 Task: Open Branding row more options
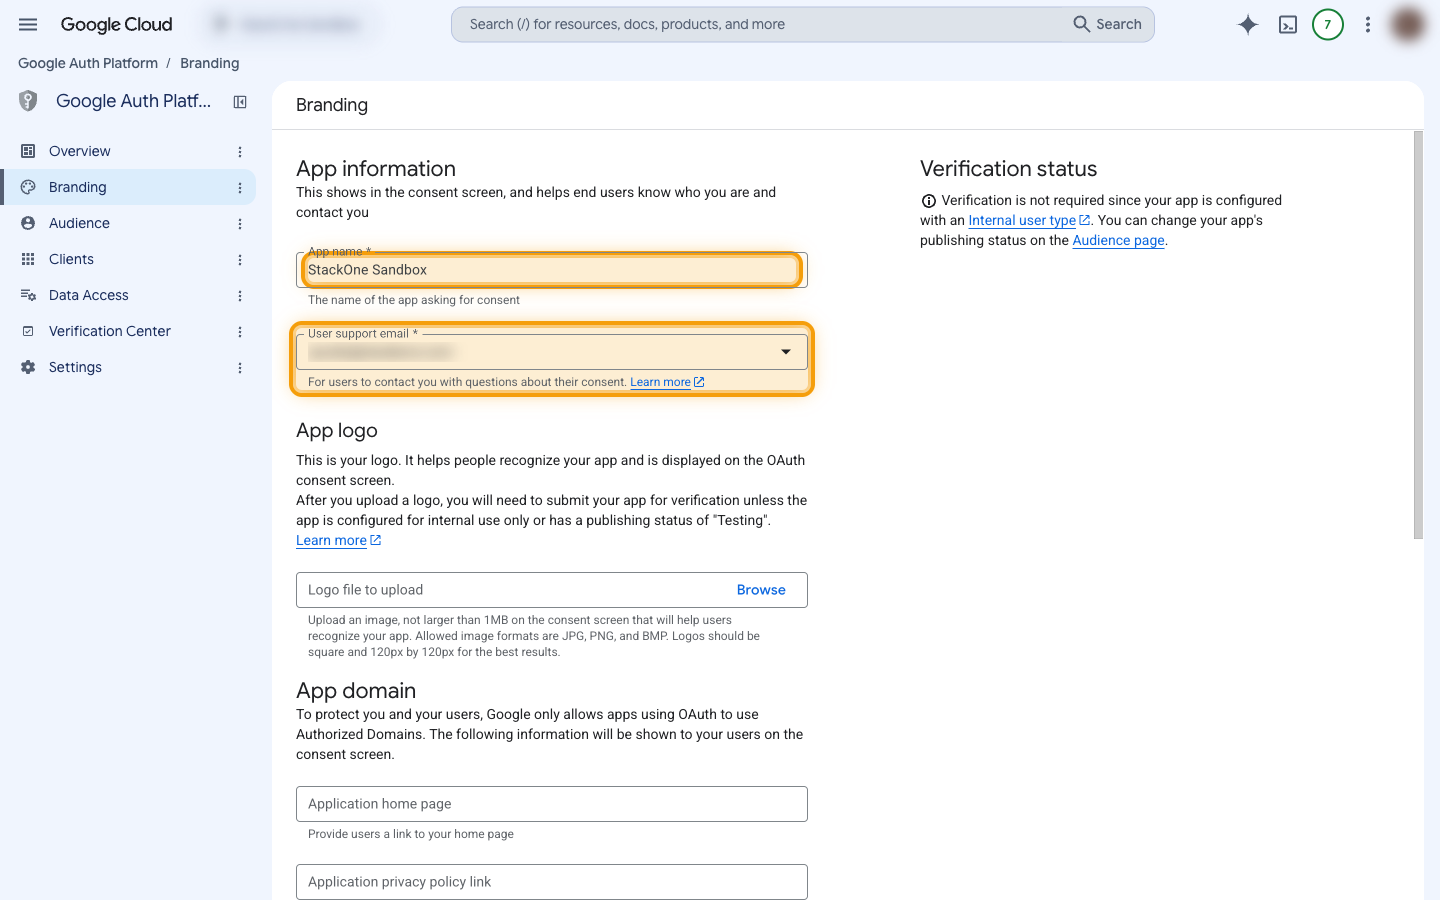[240, 188]
